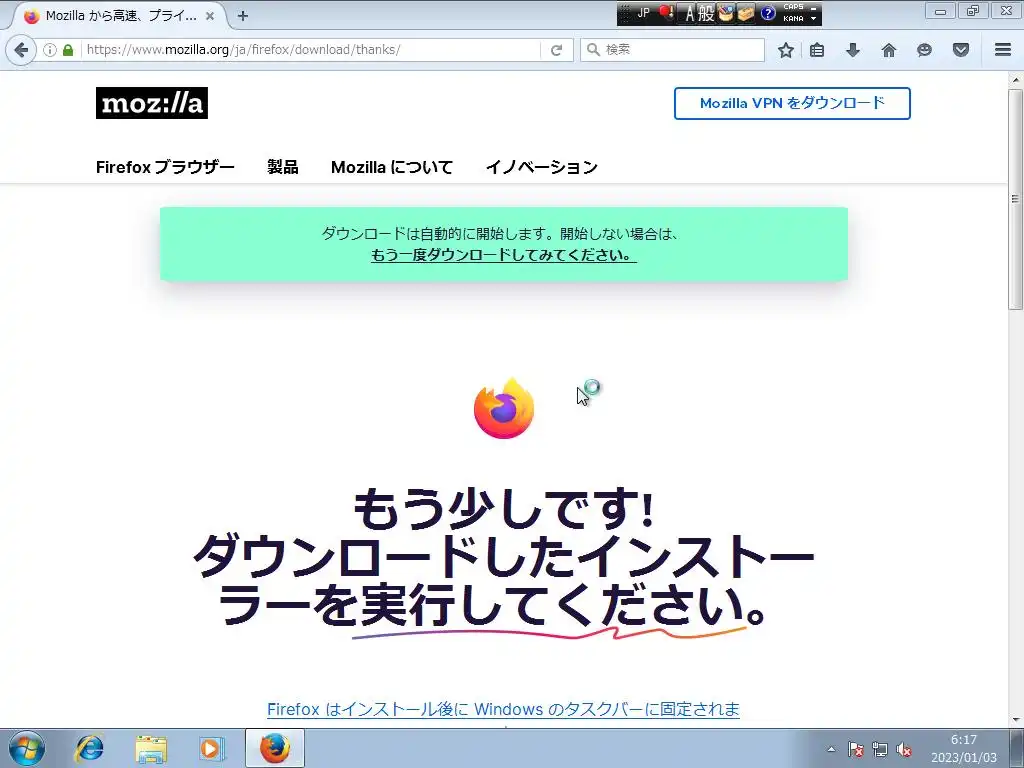This screenshot has width=1024, height=768.
Task: Open イノベーション navigation menu
Action: [x=541, y=167]
